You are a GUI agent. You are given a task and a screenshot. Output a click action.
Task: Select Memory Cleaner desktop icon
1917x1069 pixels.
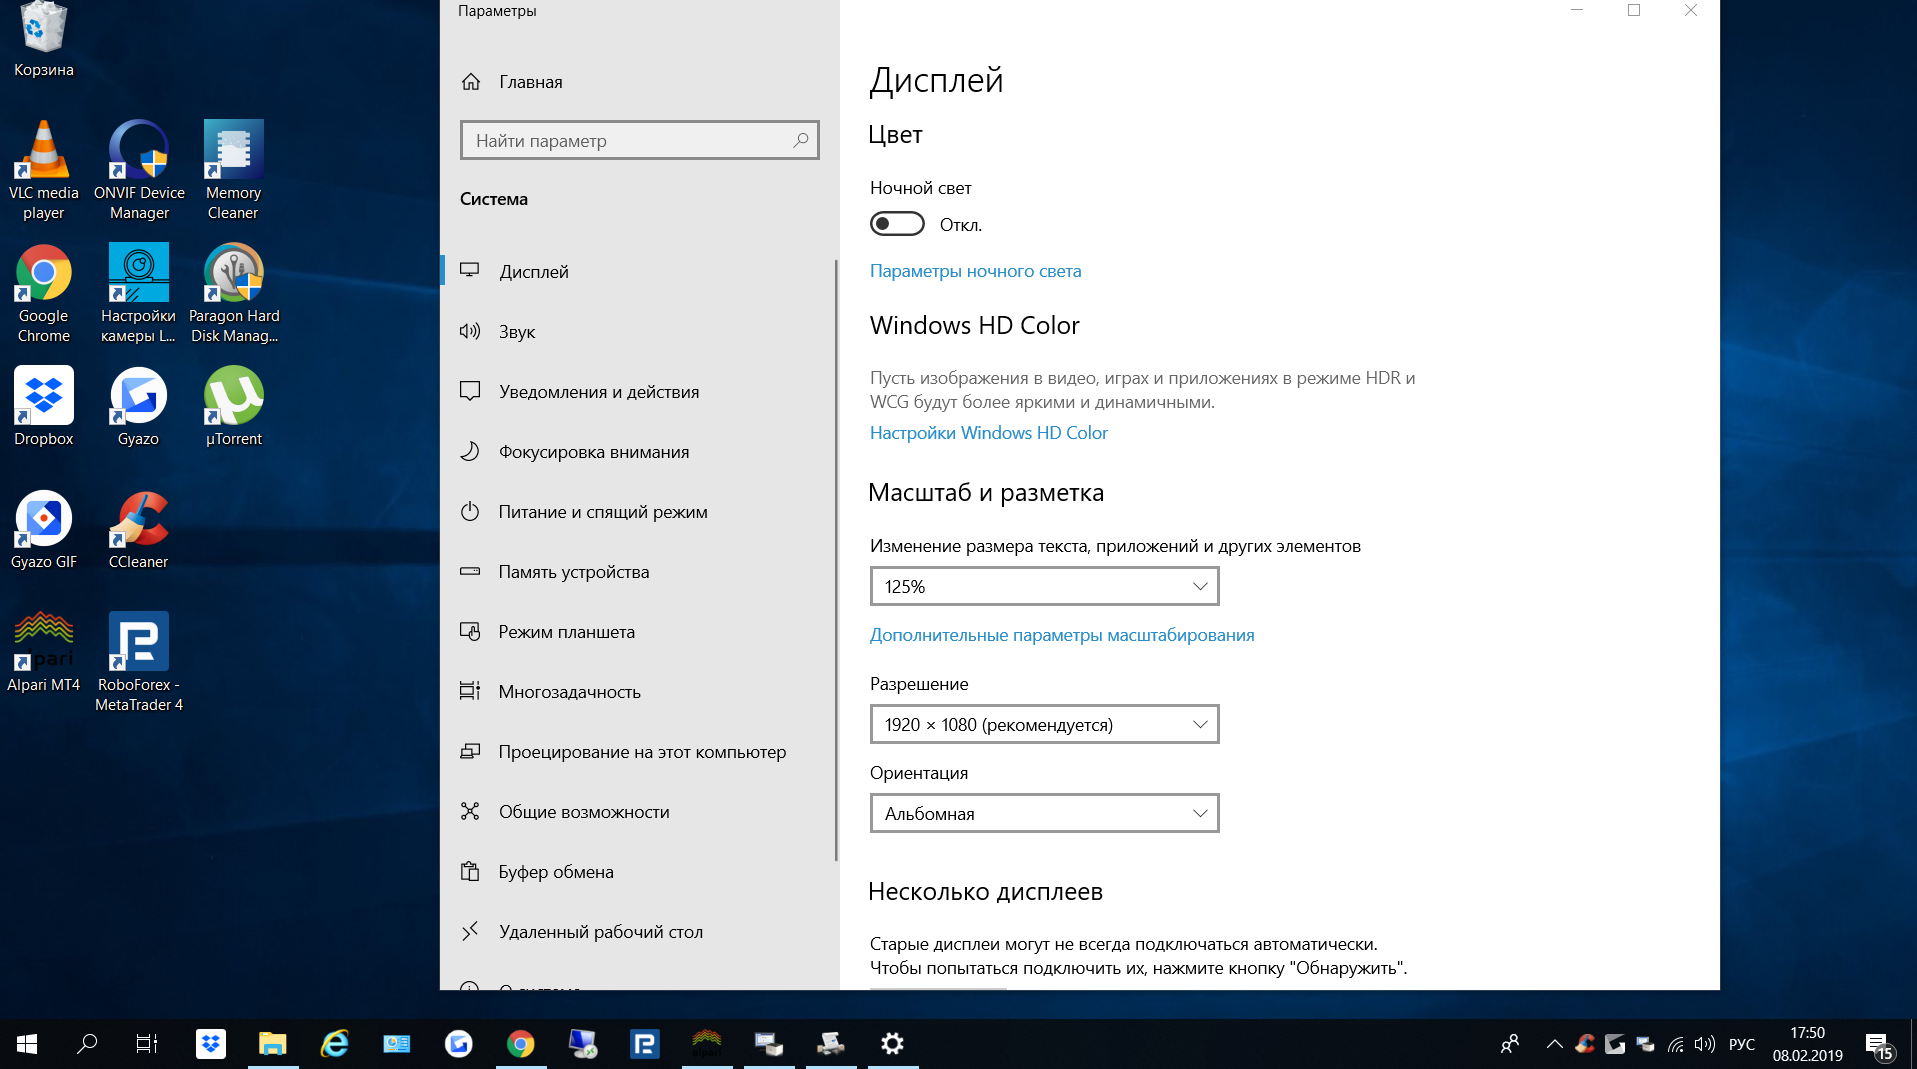click(233, 170)
